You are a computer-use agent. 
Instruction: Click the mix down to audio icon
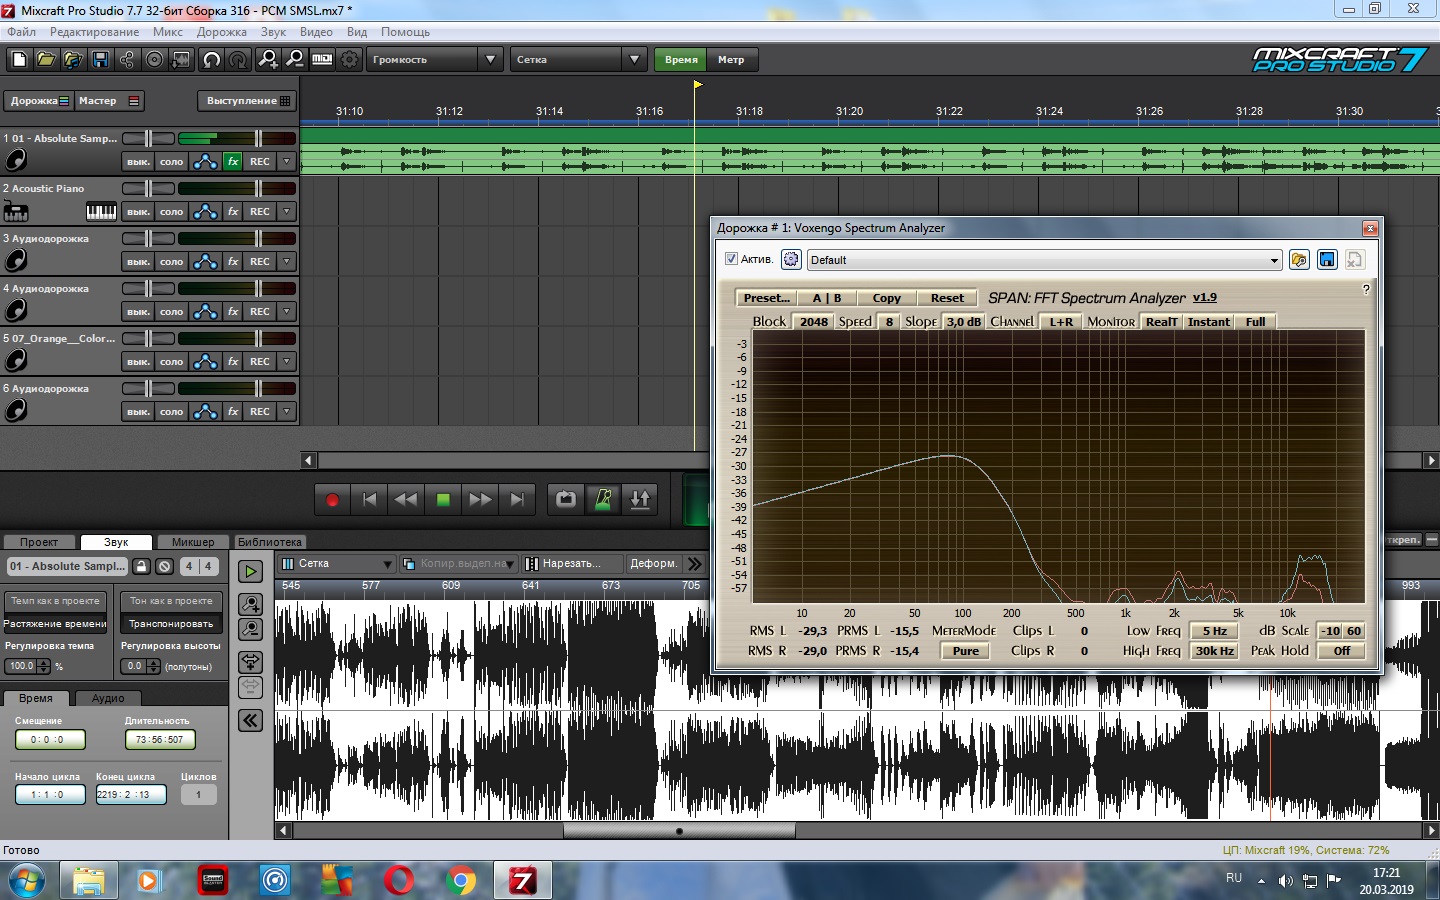coord(181,60)
